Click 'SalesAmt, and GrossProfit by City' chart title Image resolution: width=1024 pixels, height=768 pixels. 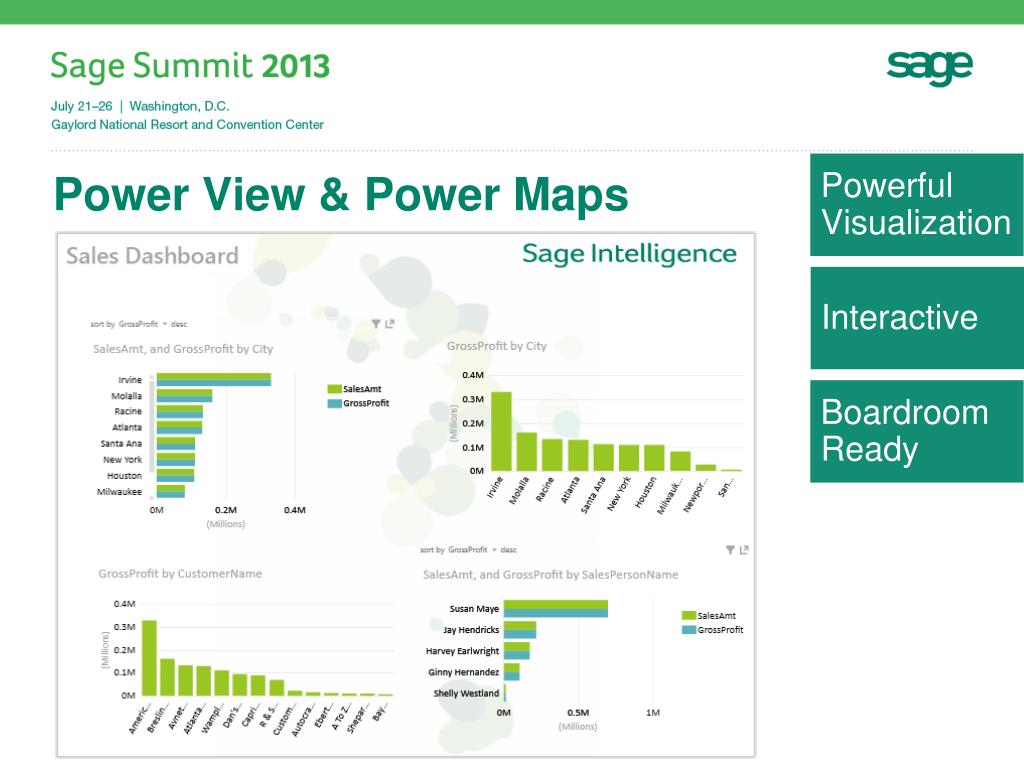(x=183, y=349)
